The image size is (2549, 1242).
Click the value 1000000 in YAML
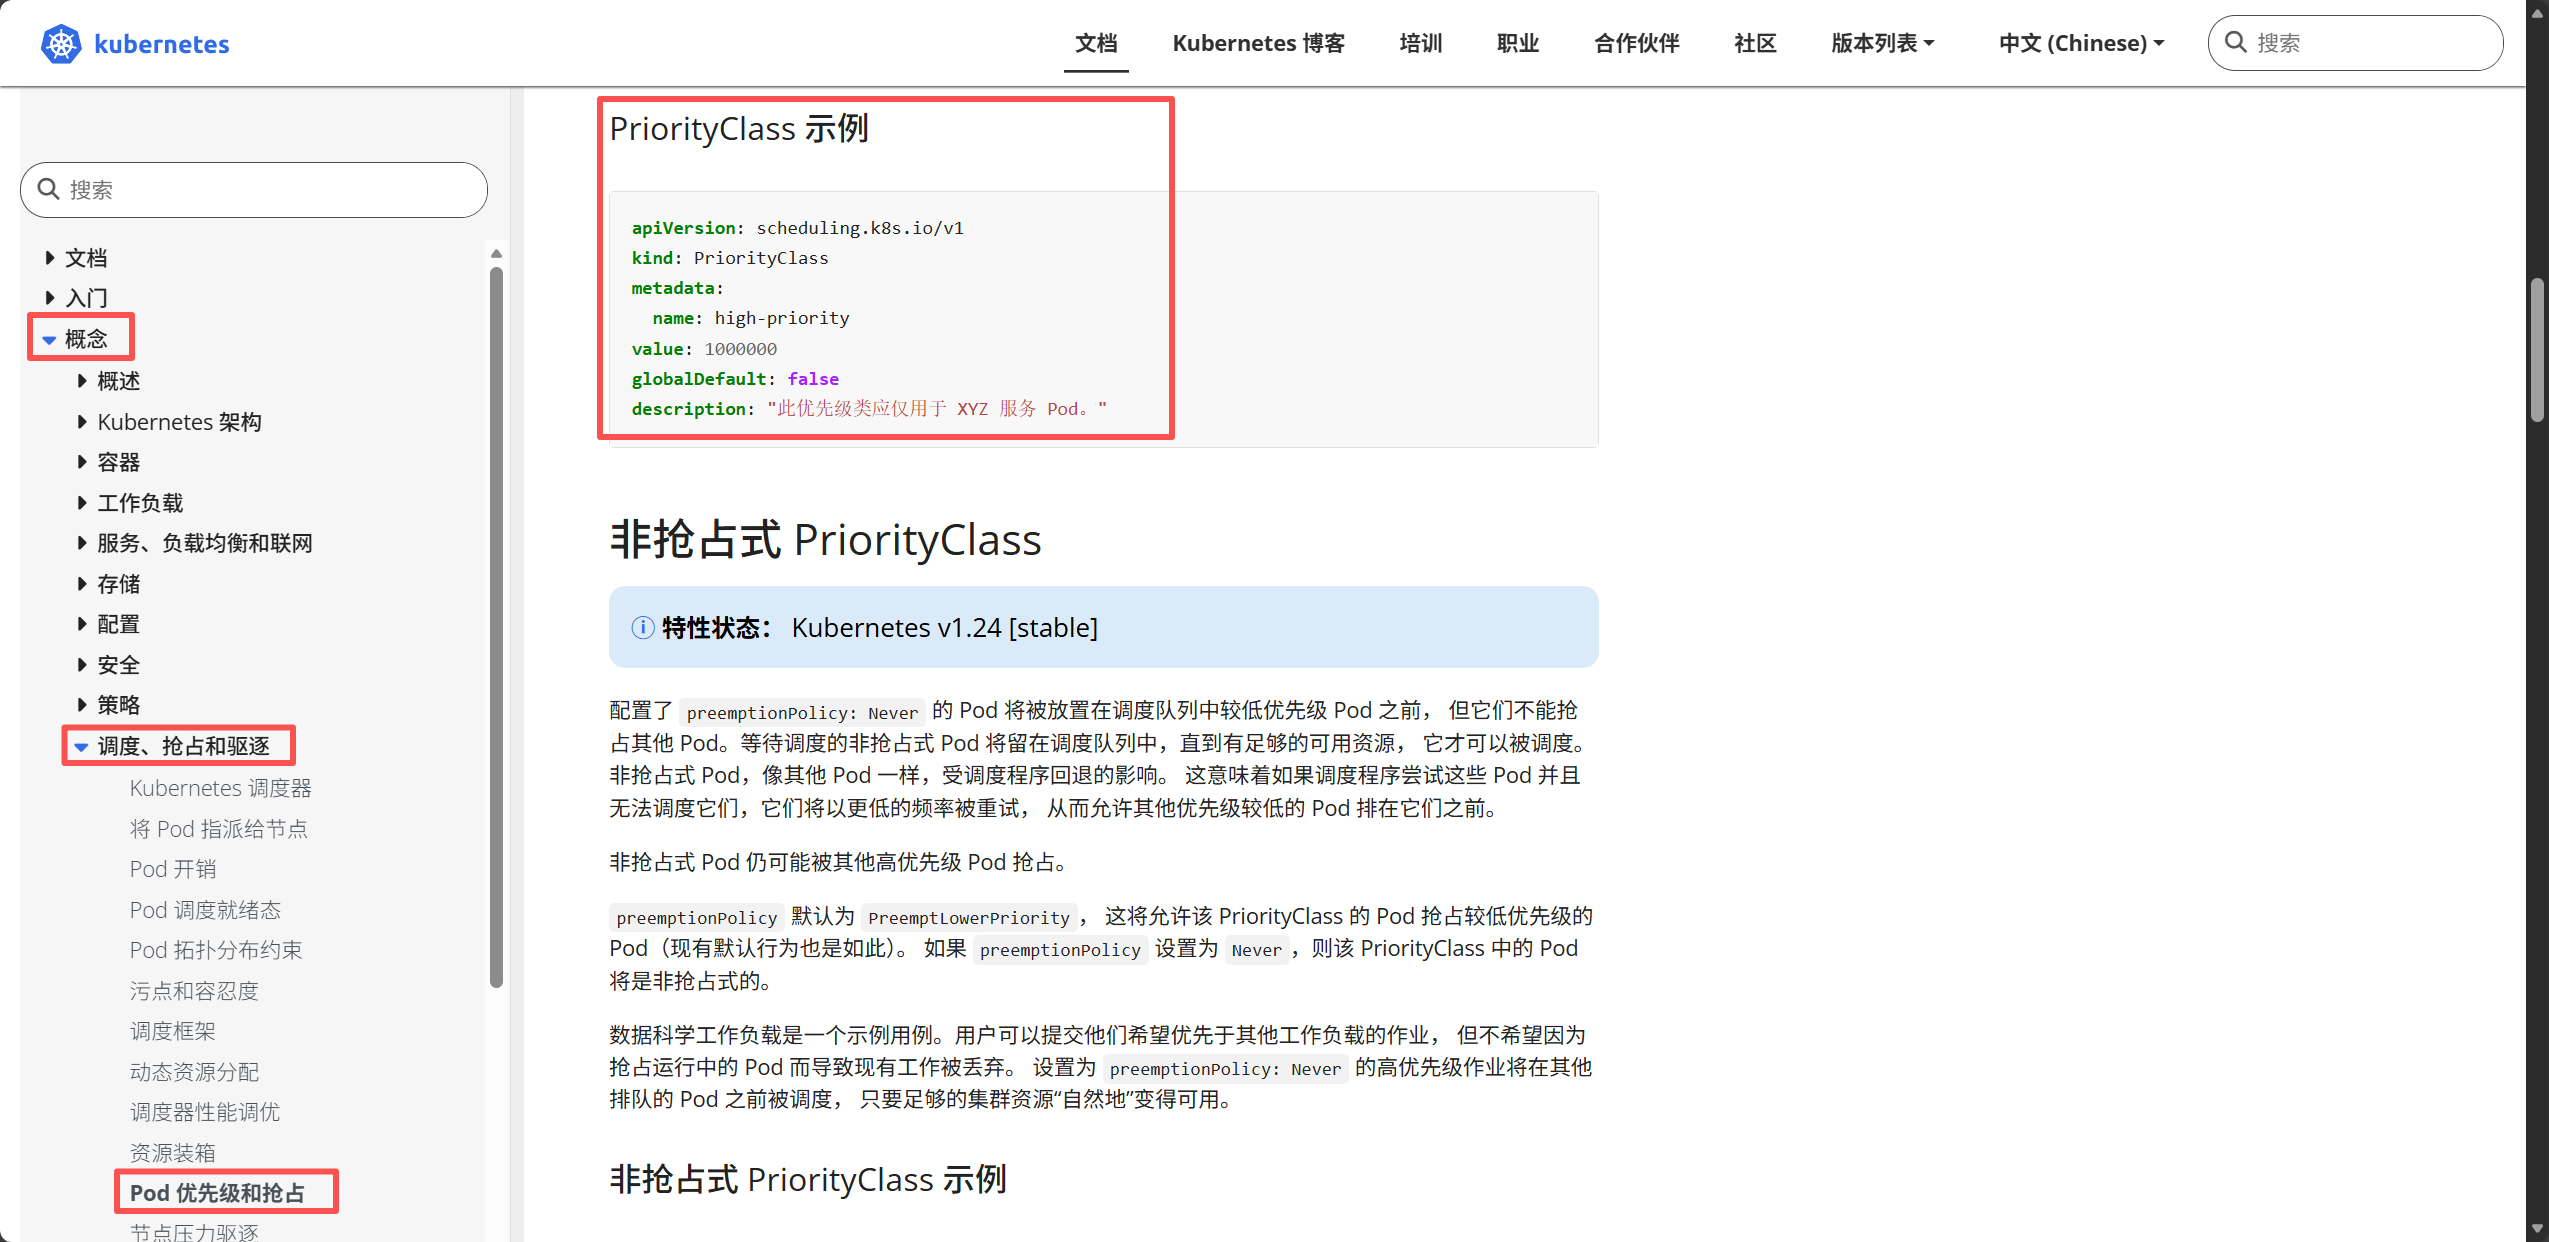(740, 349)
